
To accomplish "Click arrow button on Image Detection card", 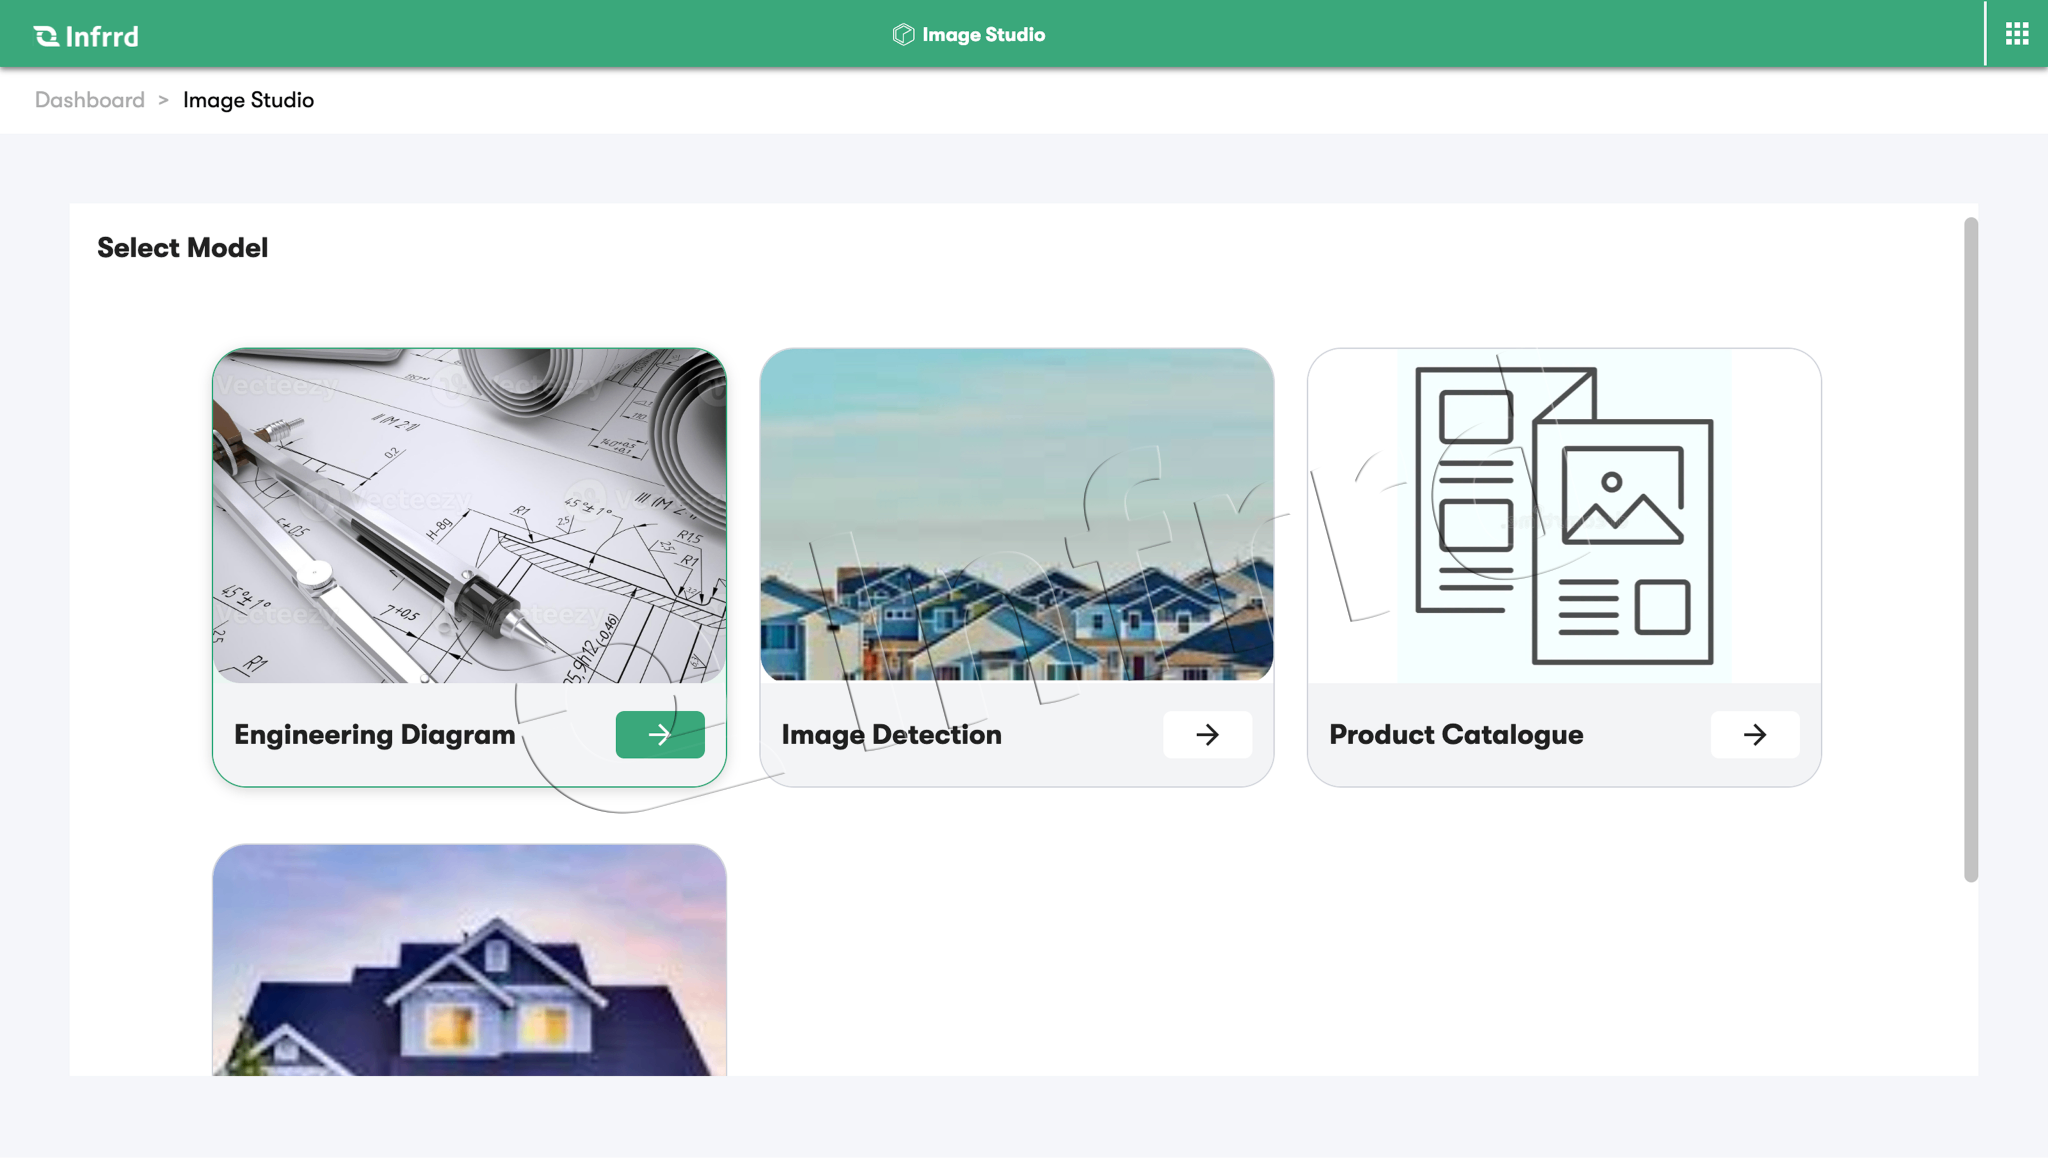I will coord(1207,735).
